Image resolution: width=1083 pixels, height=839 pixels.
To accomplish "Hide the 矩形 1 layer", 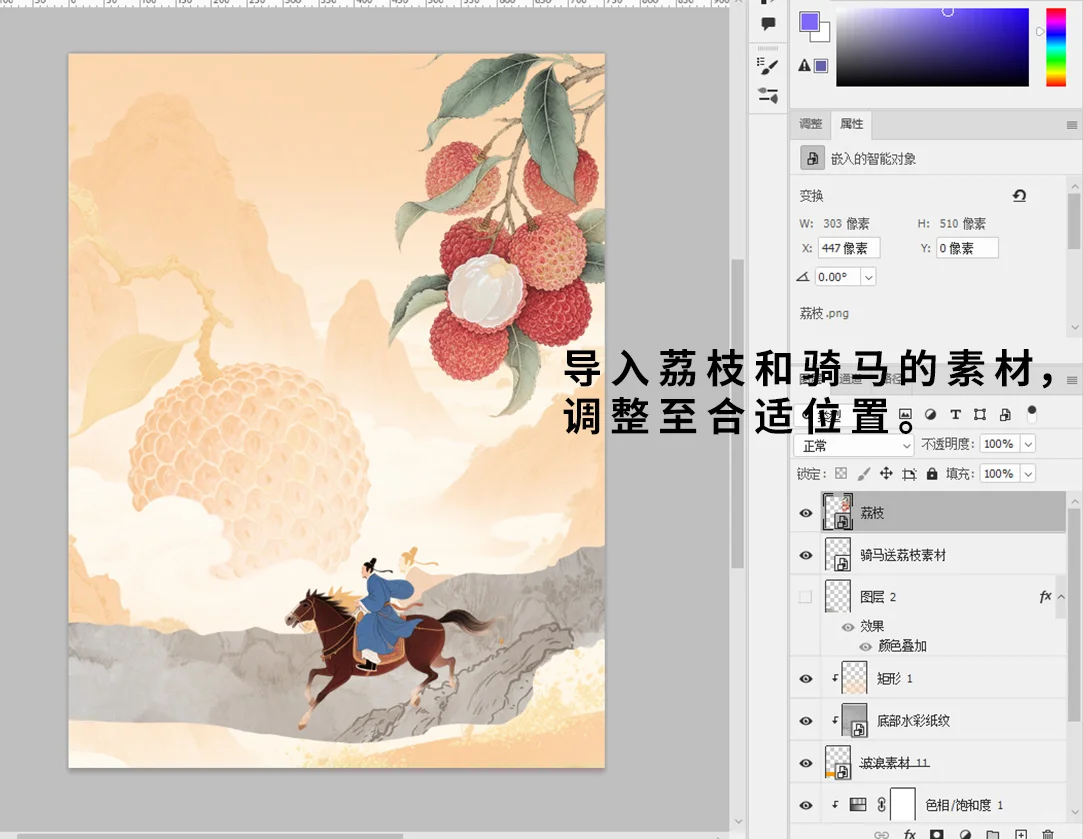I will [x=805, y=679].
